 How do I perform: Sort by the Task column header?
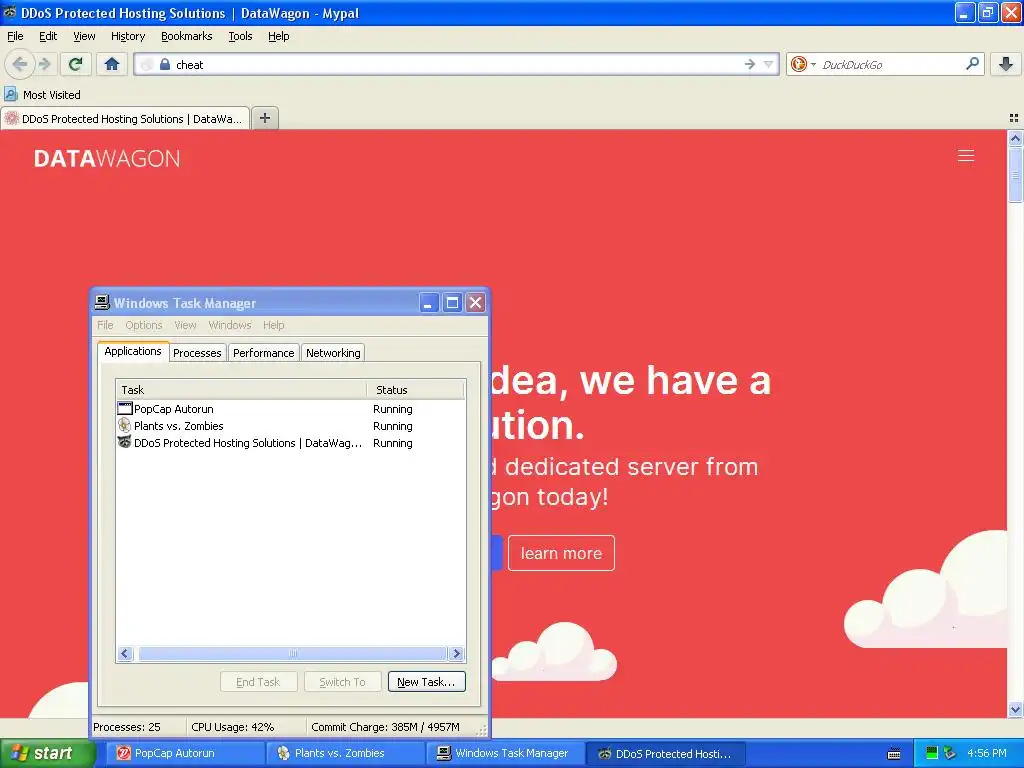point(241,390)
